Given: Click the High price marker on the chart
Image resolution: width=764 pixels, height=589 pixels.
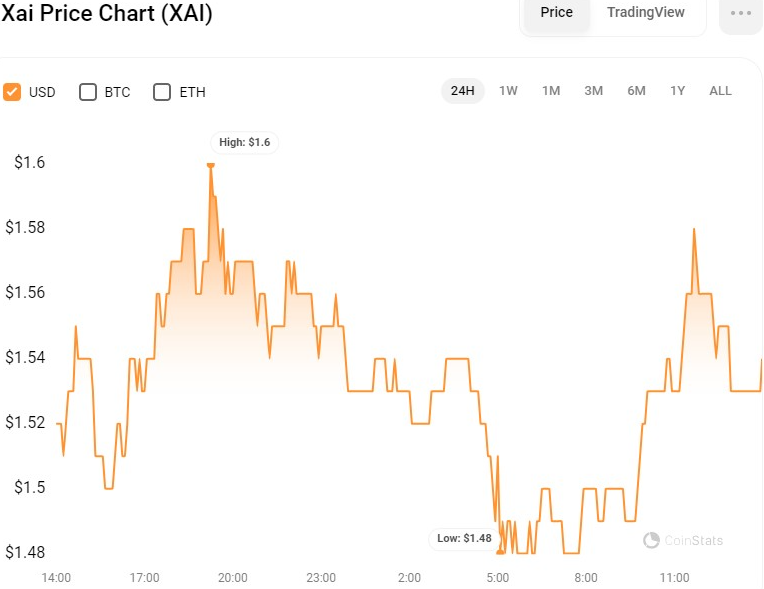Looking at the screenshot, I should click(x=210, y=166).
